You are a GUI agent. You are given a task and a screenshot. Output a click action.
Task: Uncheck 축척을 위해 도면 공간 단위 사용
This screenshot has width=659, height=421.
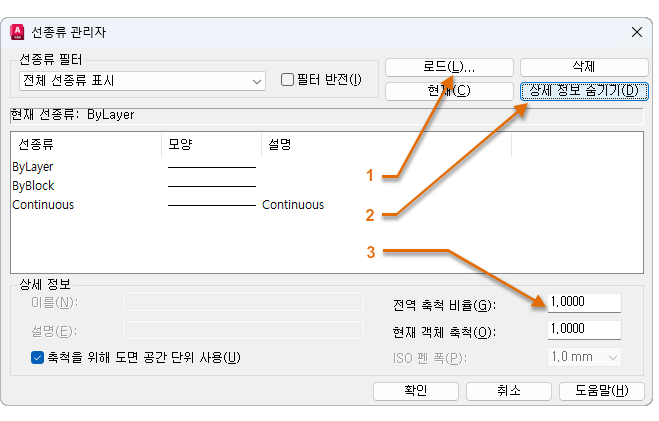[x=38, y=357]
